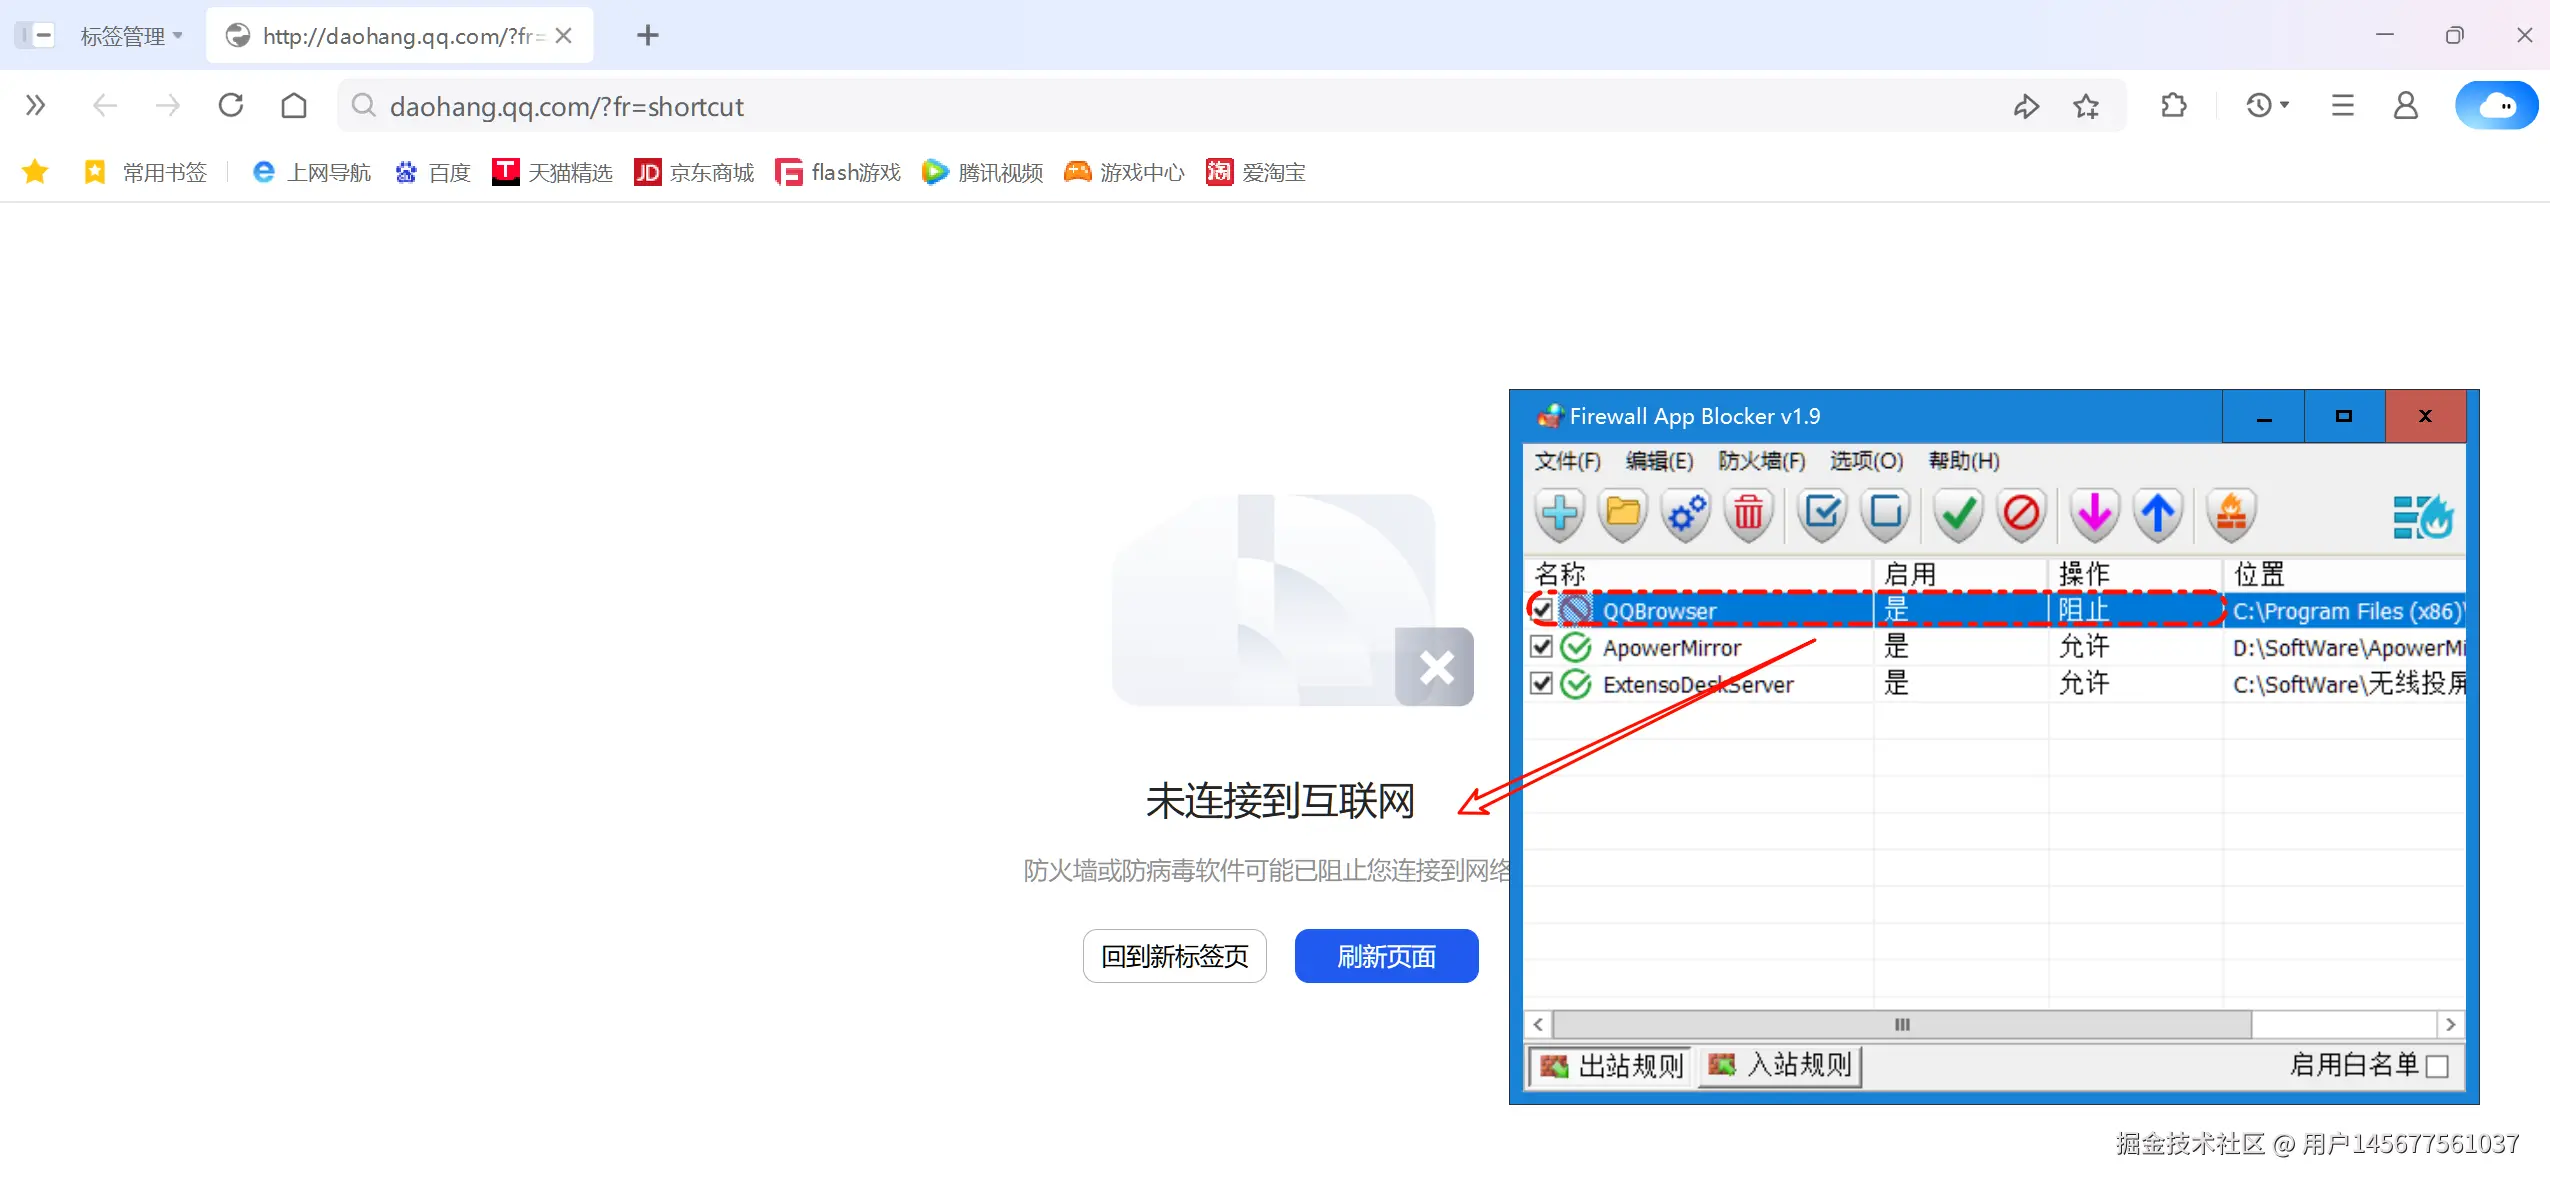Open the history clock dropdown arrow
This screenshot has height=1188, width=2550.
(x=2285, y=105)
